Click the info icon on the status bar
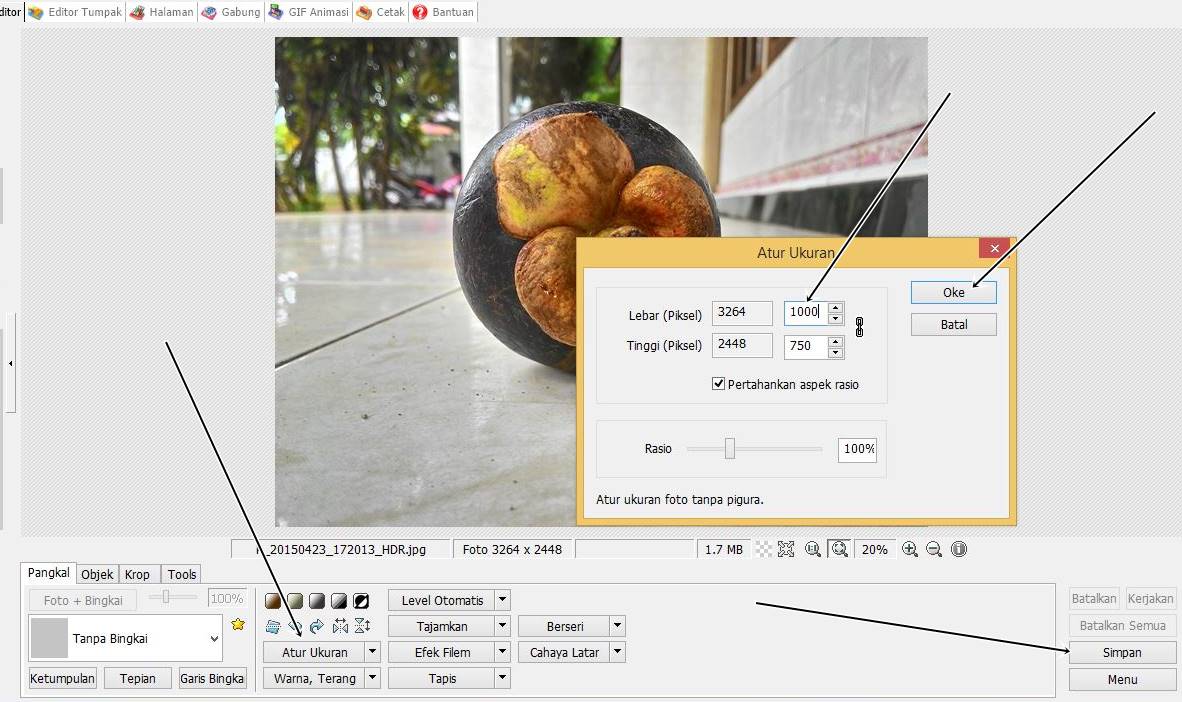This screenshot has width=1182, height=702. [958, 549]
